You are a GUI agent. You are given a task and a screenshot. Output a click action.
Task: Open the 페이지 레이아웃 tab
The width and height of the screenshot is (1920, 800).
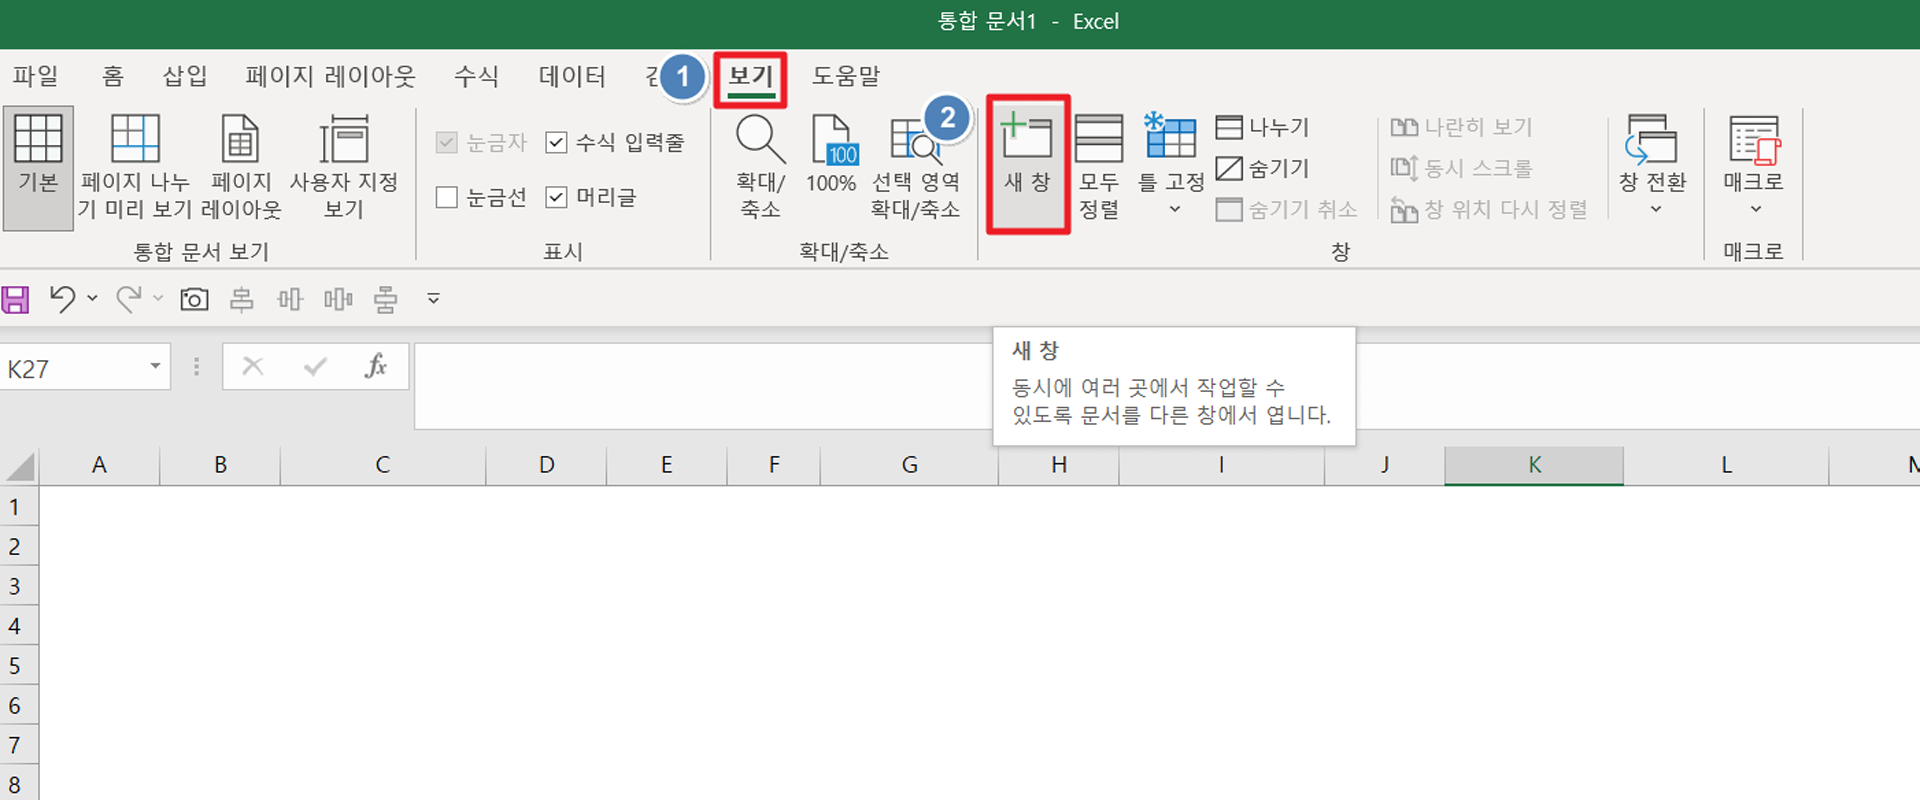[330, 76]
